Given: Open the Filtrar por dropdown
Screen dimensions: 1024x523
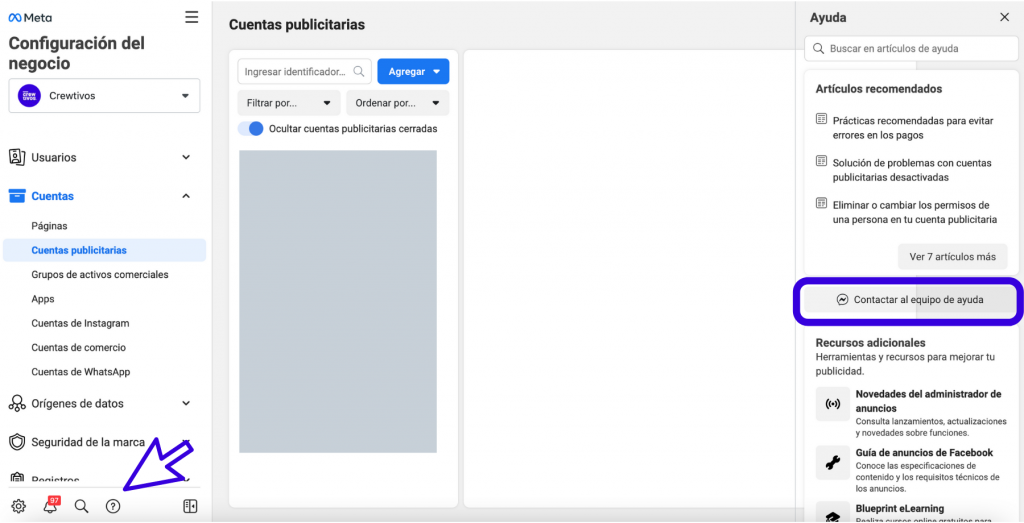Looking at the screenshot, I should pos(289,103).
